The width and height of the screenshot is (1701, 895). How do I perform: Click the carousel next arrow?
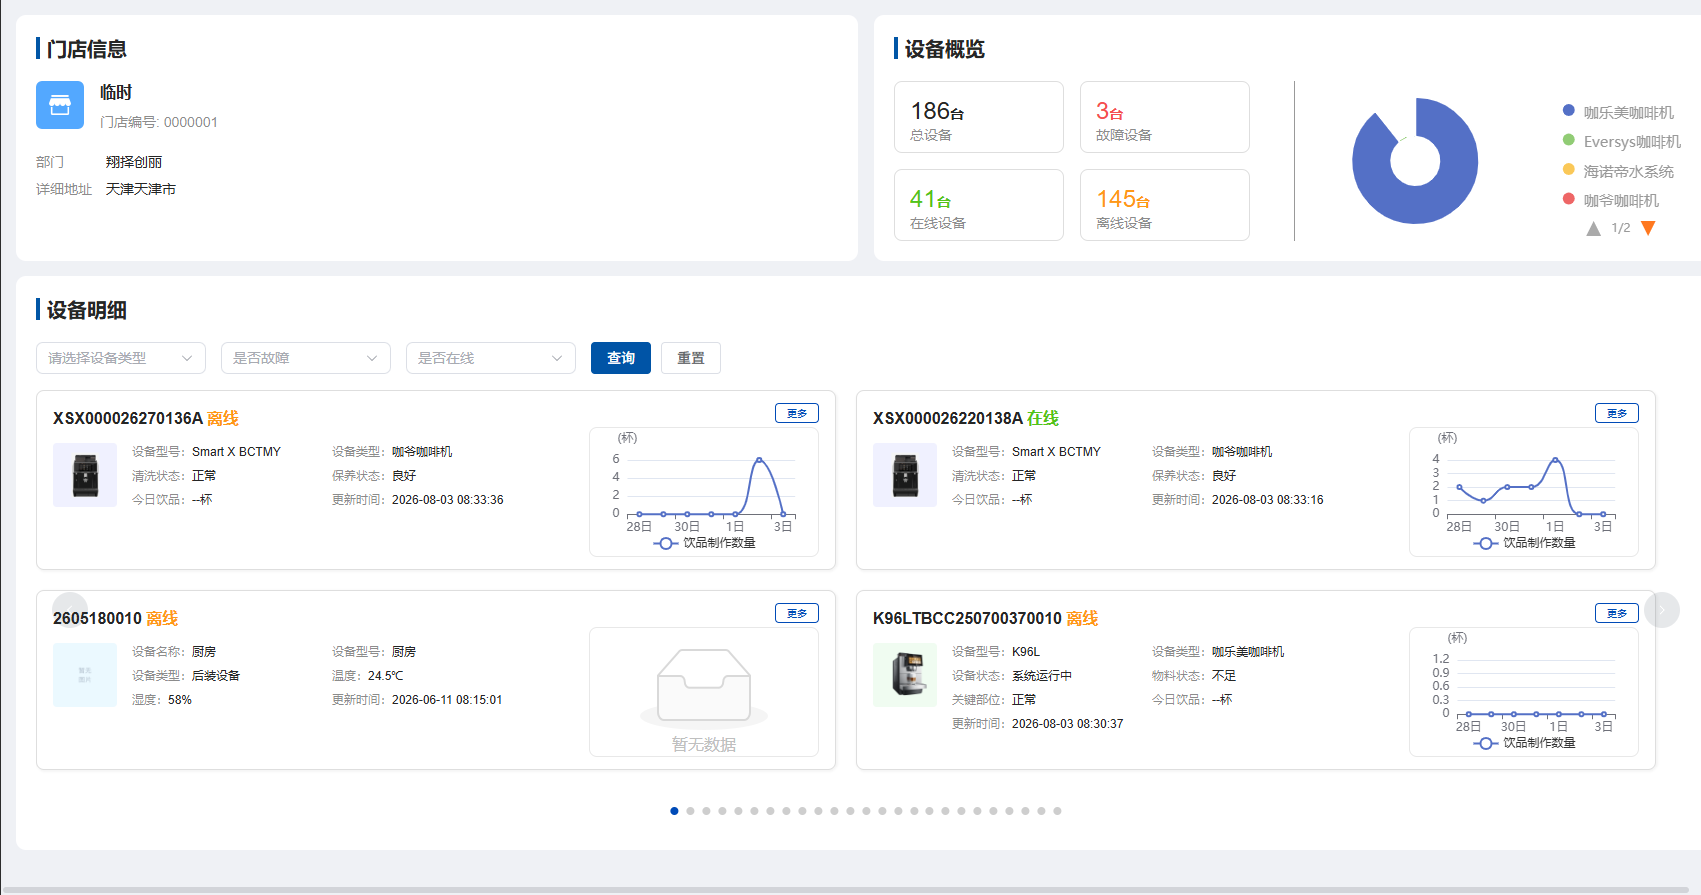(x=1662, y=610)
